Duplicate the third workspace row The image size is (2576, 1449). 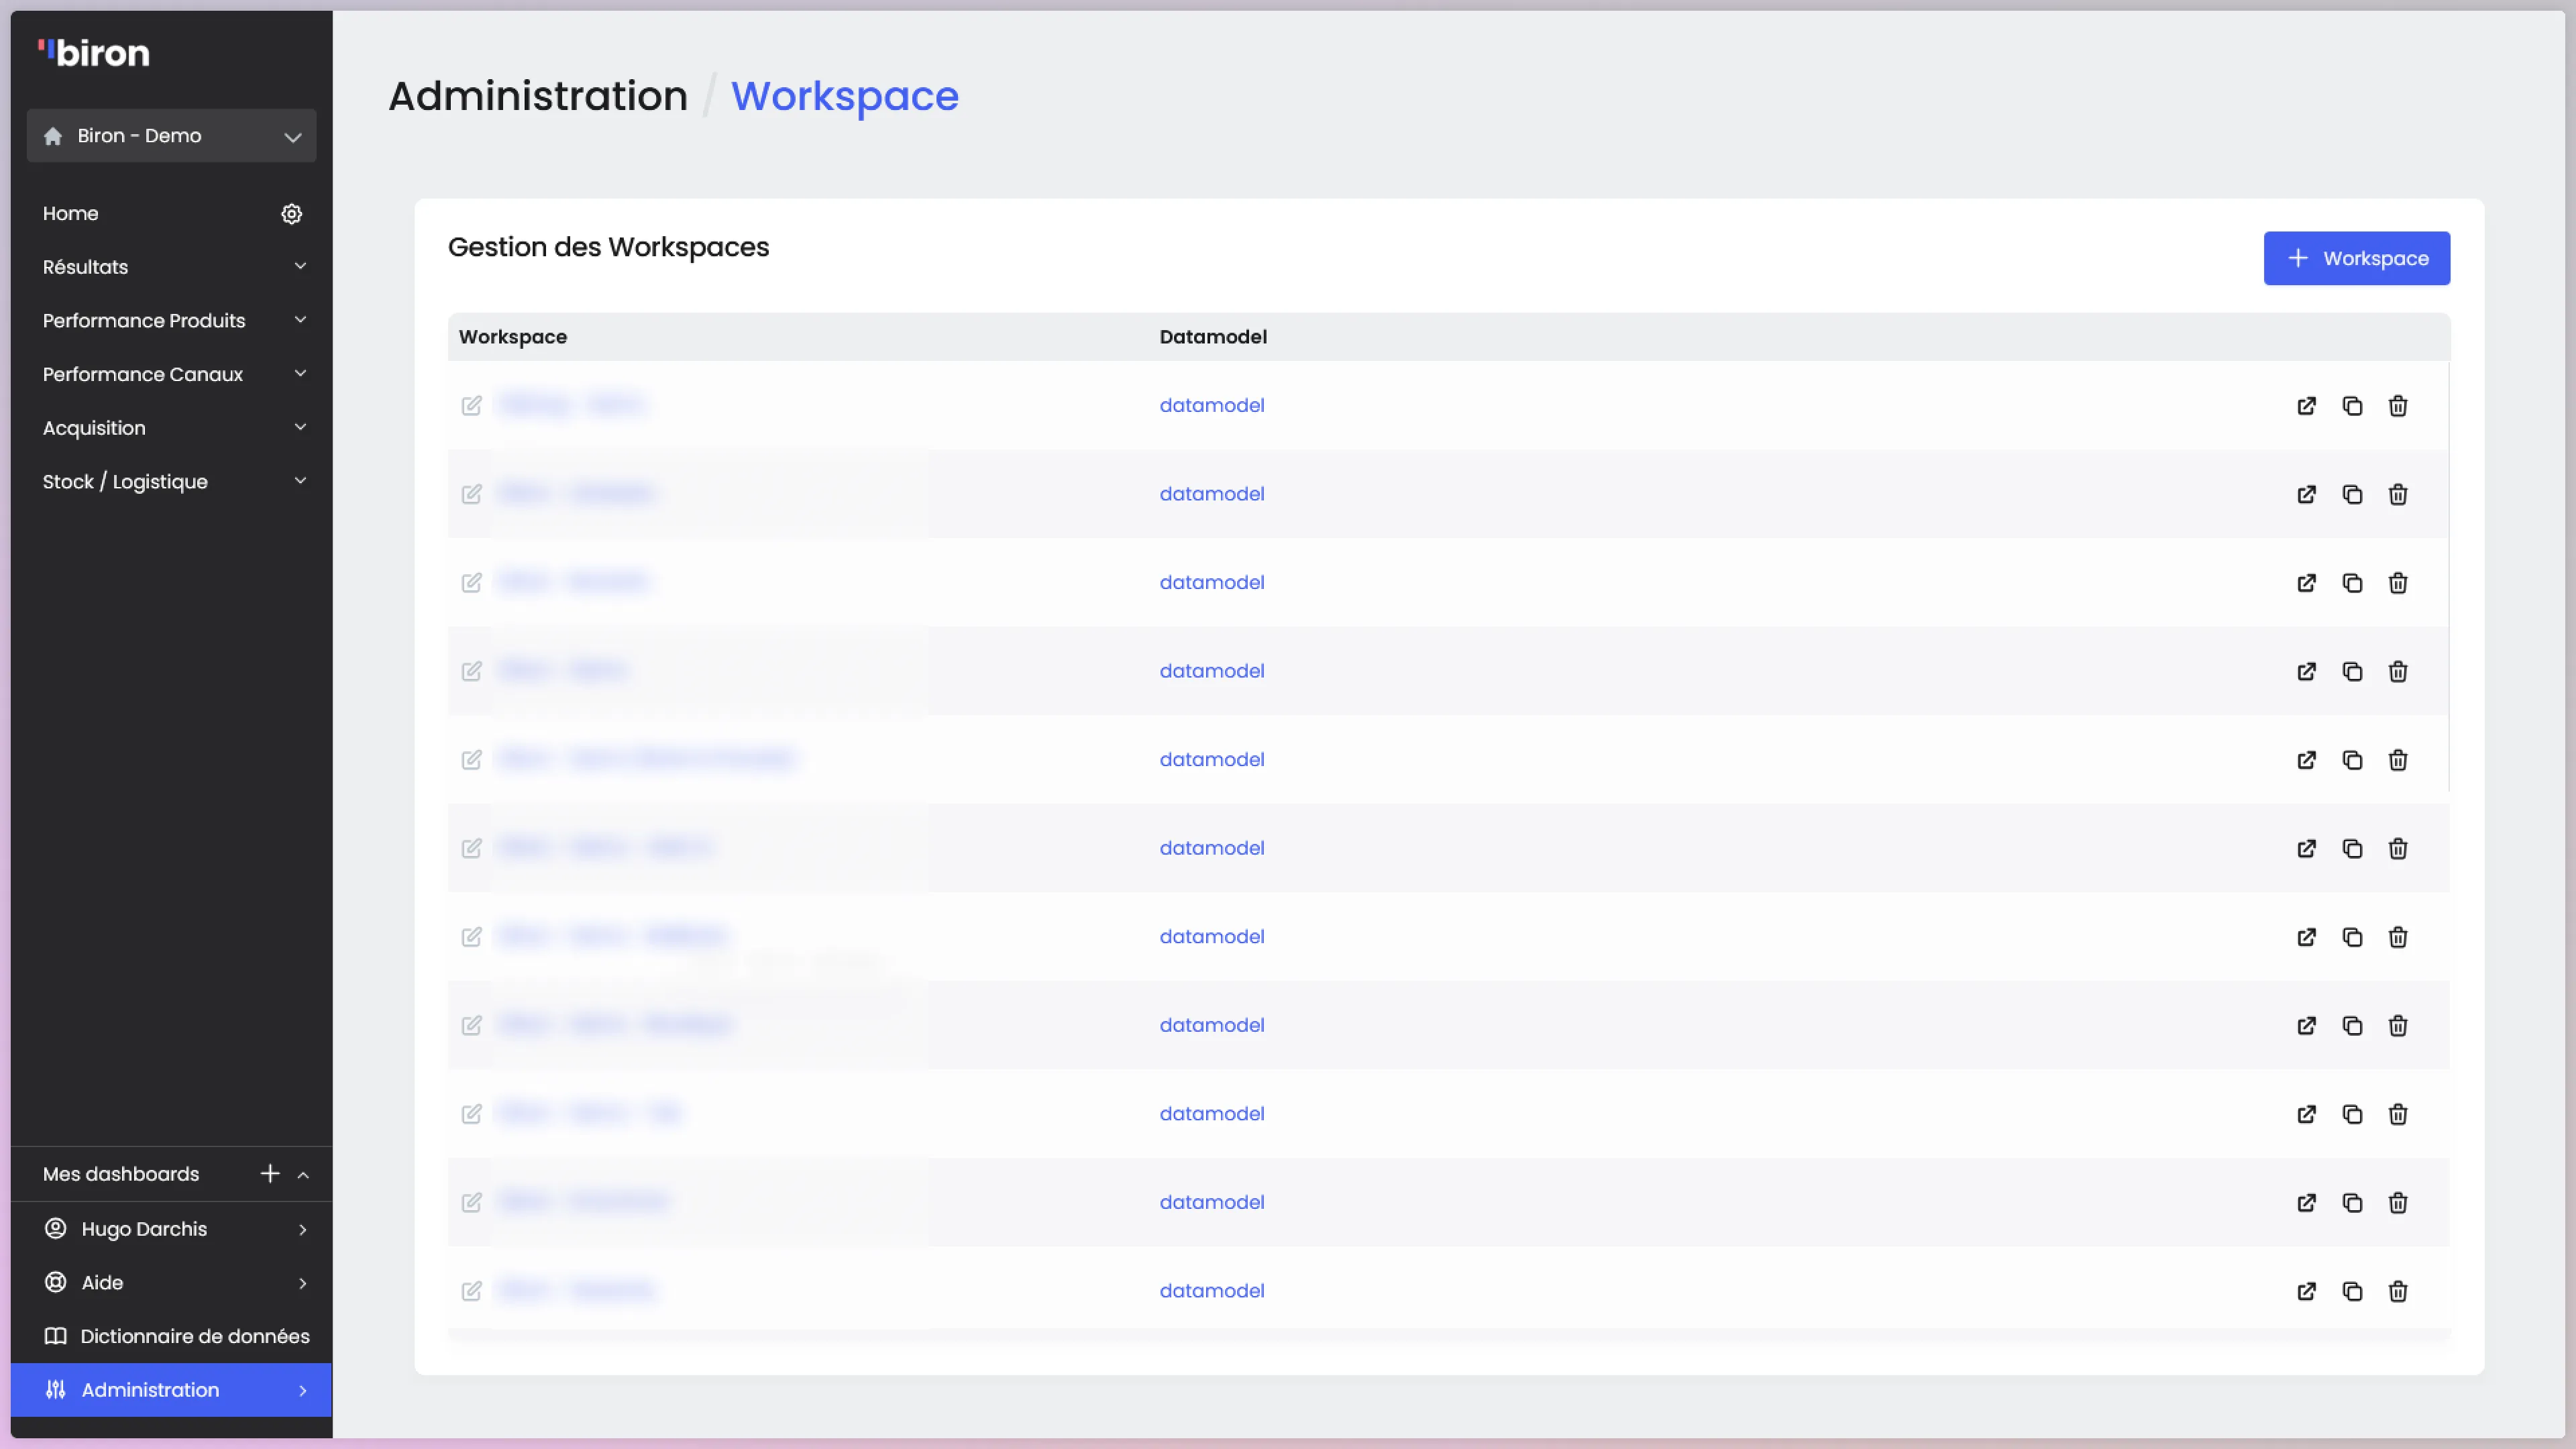coord(2352,583)
